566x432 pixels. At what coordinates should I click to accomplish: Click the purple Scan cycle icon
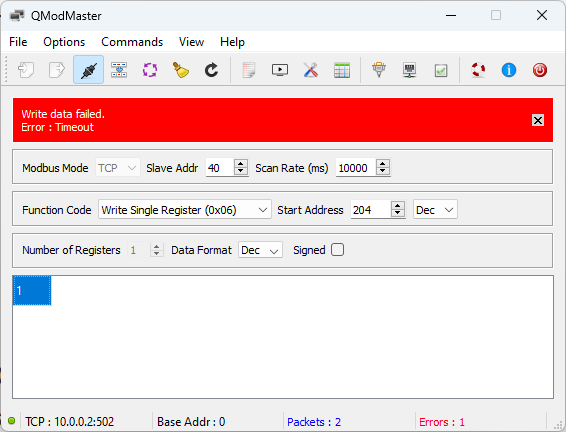[149, 70]
